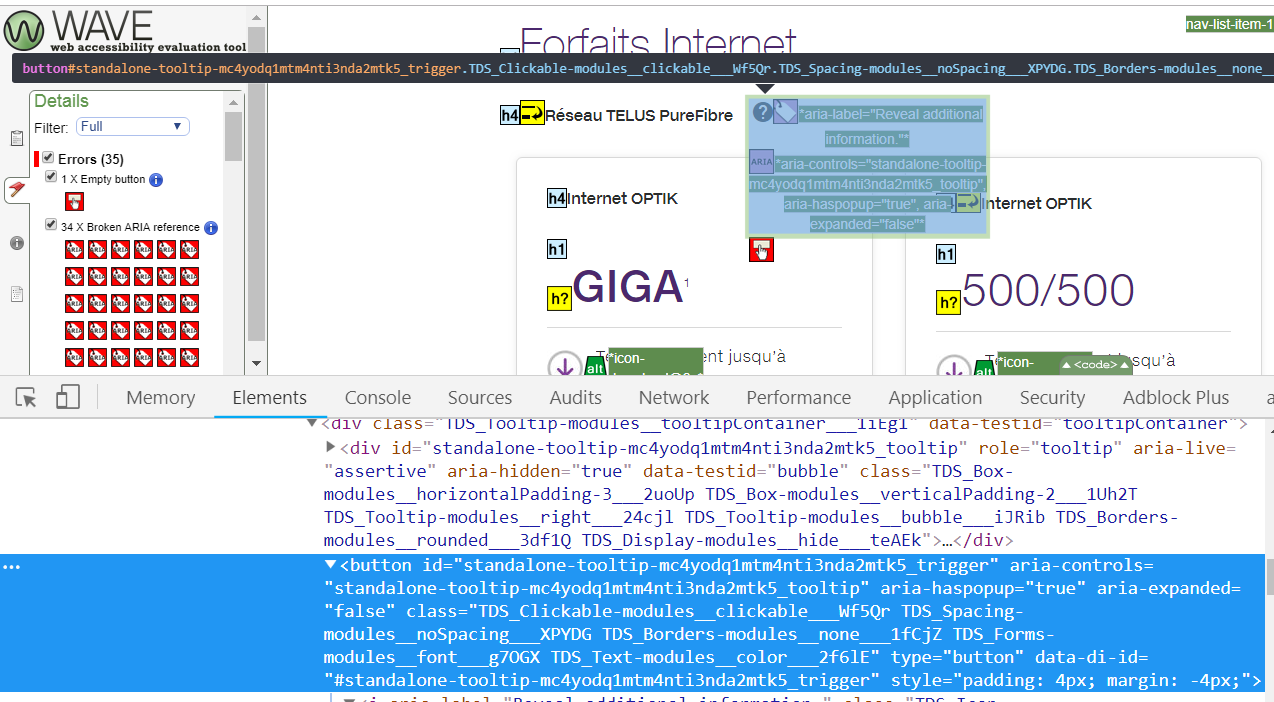Open the Security tab
Screen dimensions: 1274x702
1052,398
